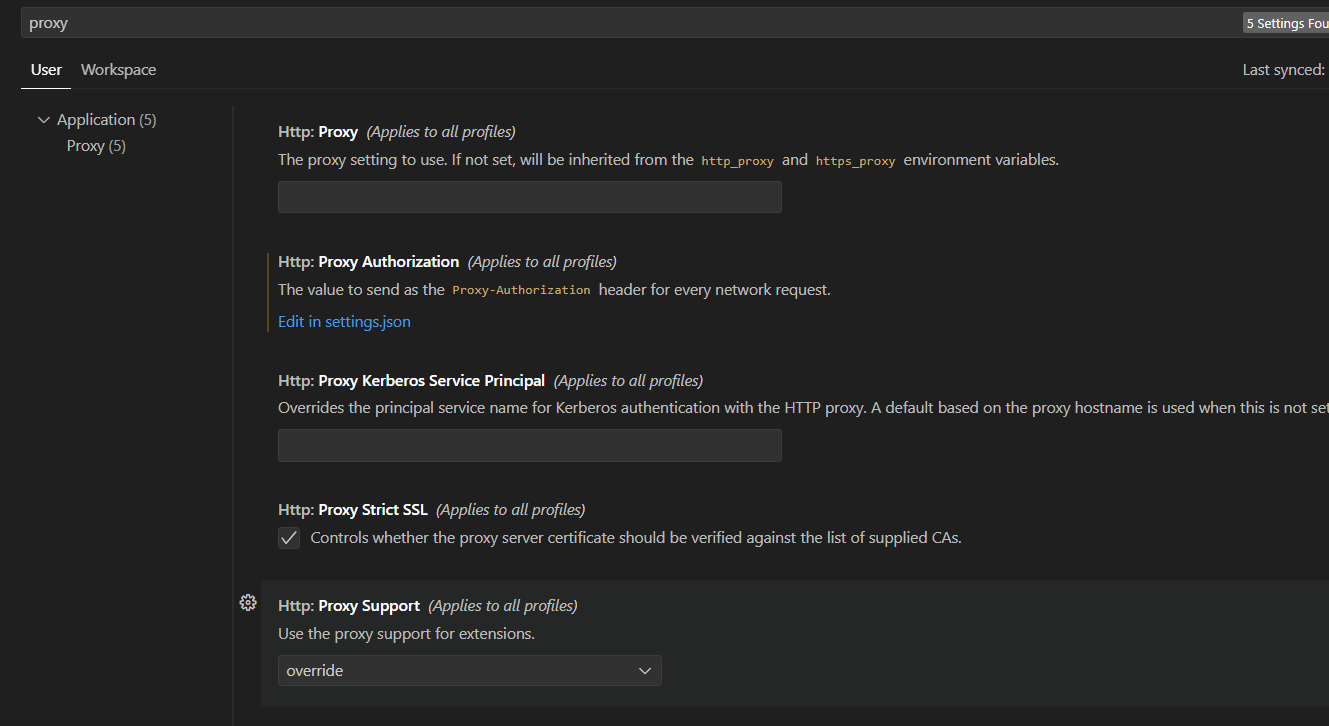Open the Proxy Support dropdown
This screenshot has width=1329, height=726.
tap(470, 670)
